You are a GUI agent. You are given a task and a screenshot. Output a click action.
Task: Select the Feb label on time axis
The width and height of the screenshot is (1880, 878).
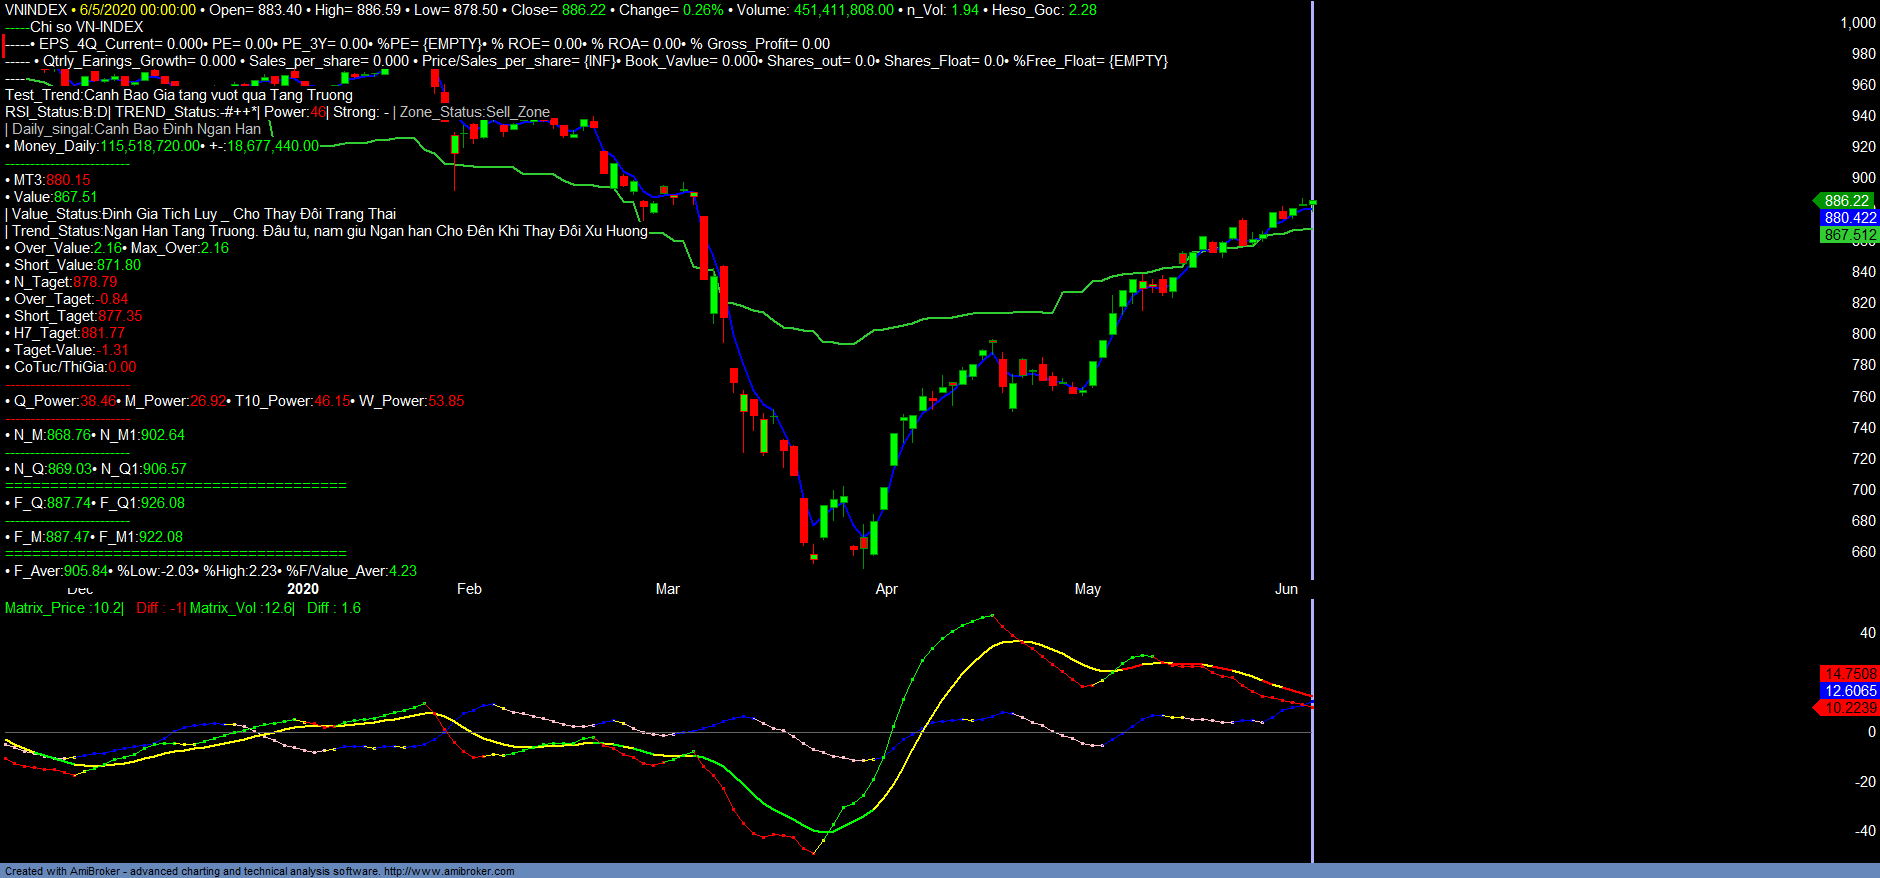[469, 589]
